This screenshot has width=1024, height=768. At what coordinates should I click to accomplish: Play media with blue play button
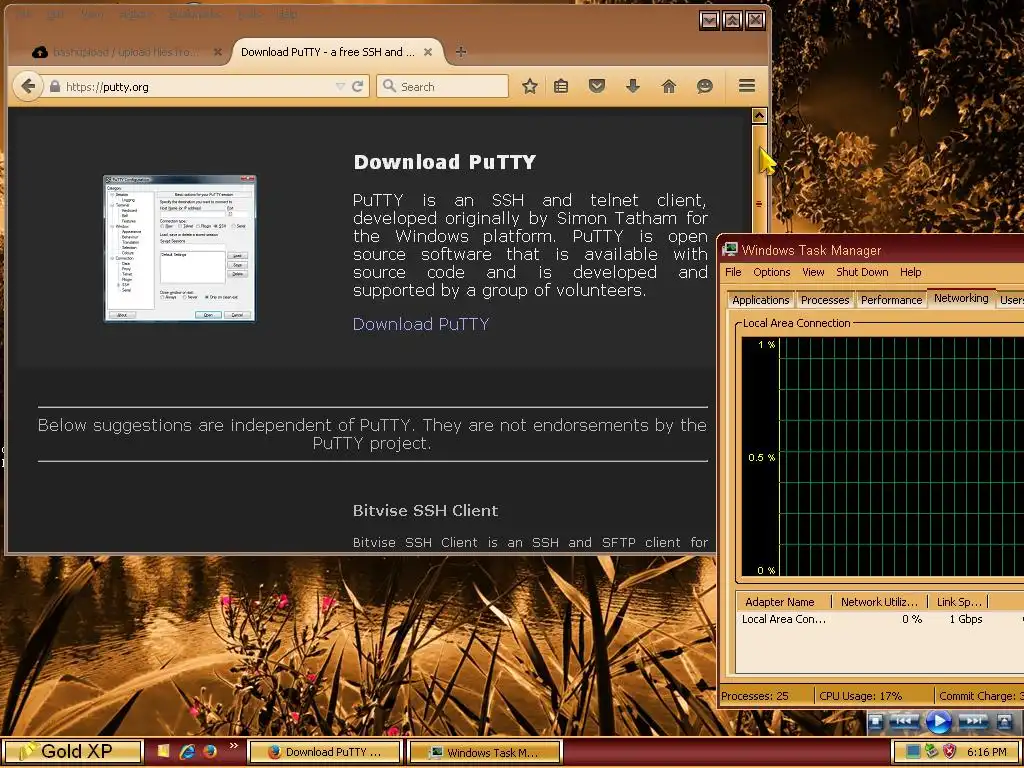pos(938,722)
